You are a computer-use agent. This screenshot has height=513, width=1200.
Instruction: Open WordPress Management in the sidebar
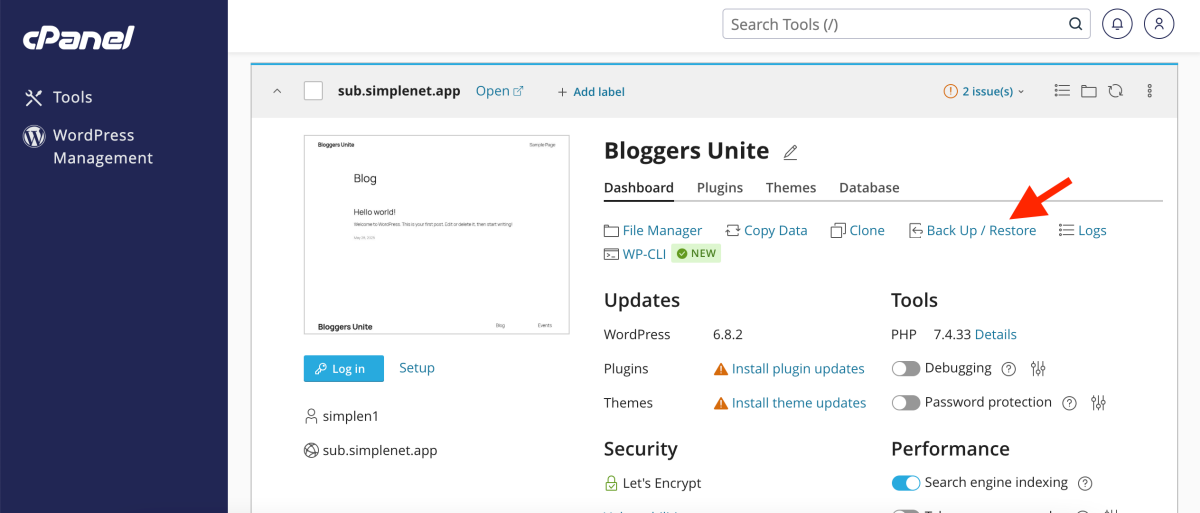[88, 146]
